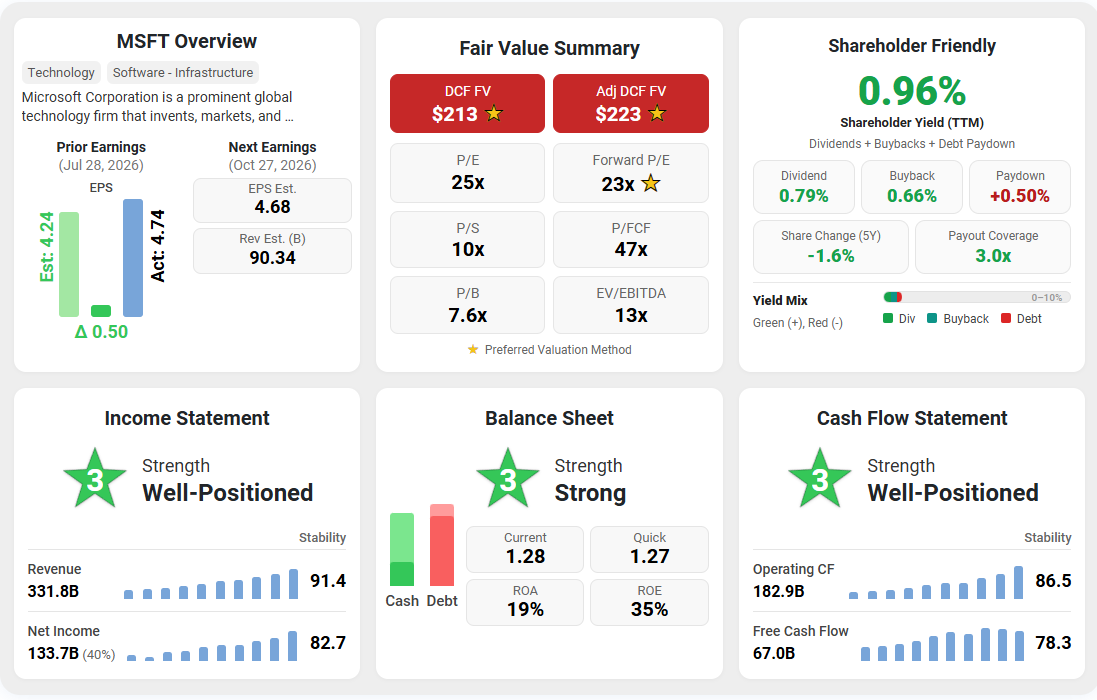1097x700 pixels.
Task: Click the blue EPS actual bar
Action: [133, 258]
